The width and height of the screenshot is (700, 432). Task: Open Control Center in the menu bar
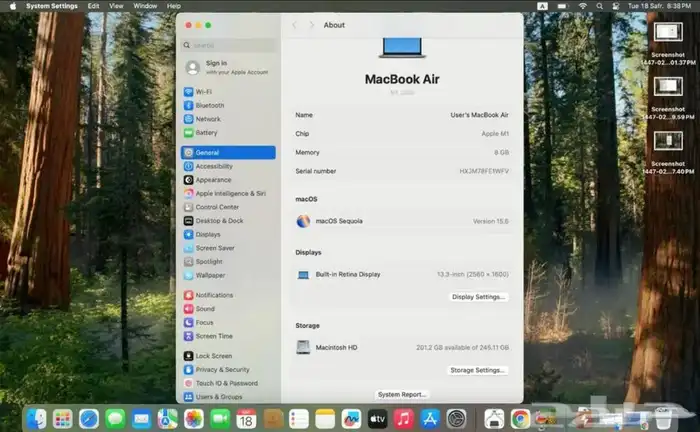tap(616, 6)
